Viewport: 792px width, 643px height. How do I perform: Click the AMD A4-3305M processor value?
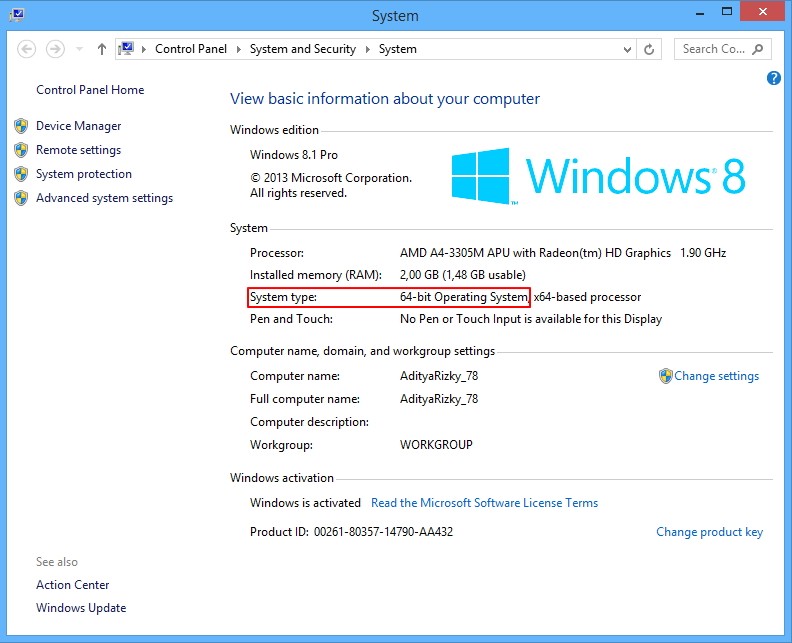tap(563, 253)
